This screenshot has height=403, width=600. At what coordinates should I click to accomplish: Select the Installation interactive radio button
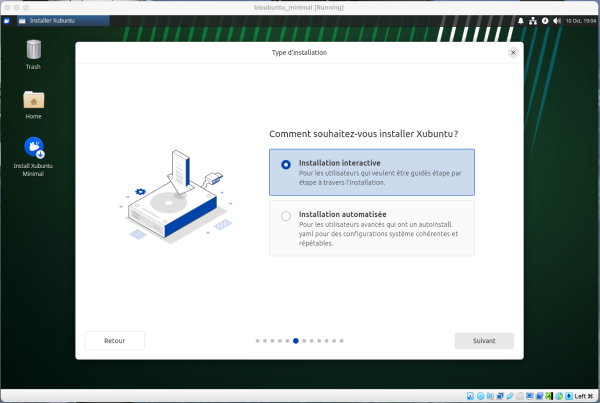286,165
